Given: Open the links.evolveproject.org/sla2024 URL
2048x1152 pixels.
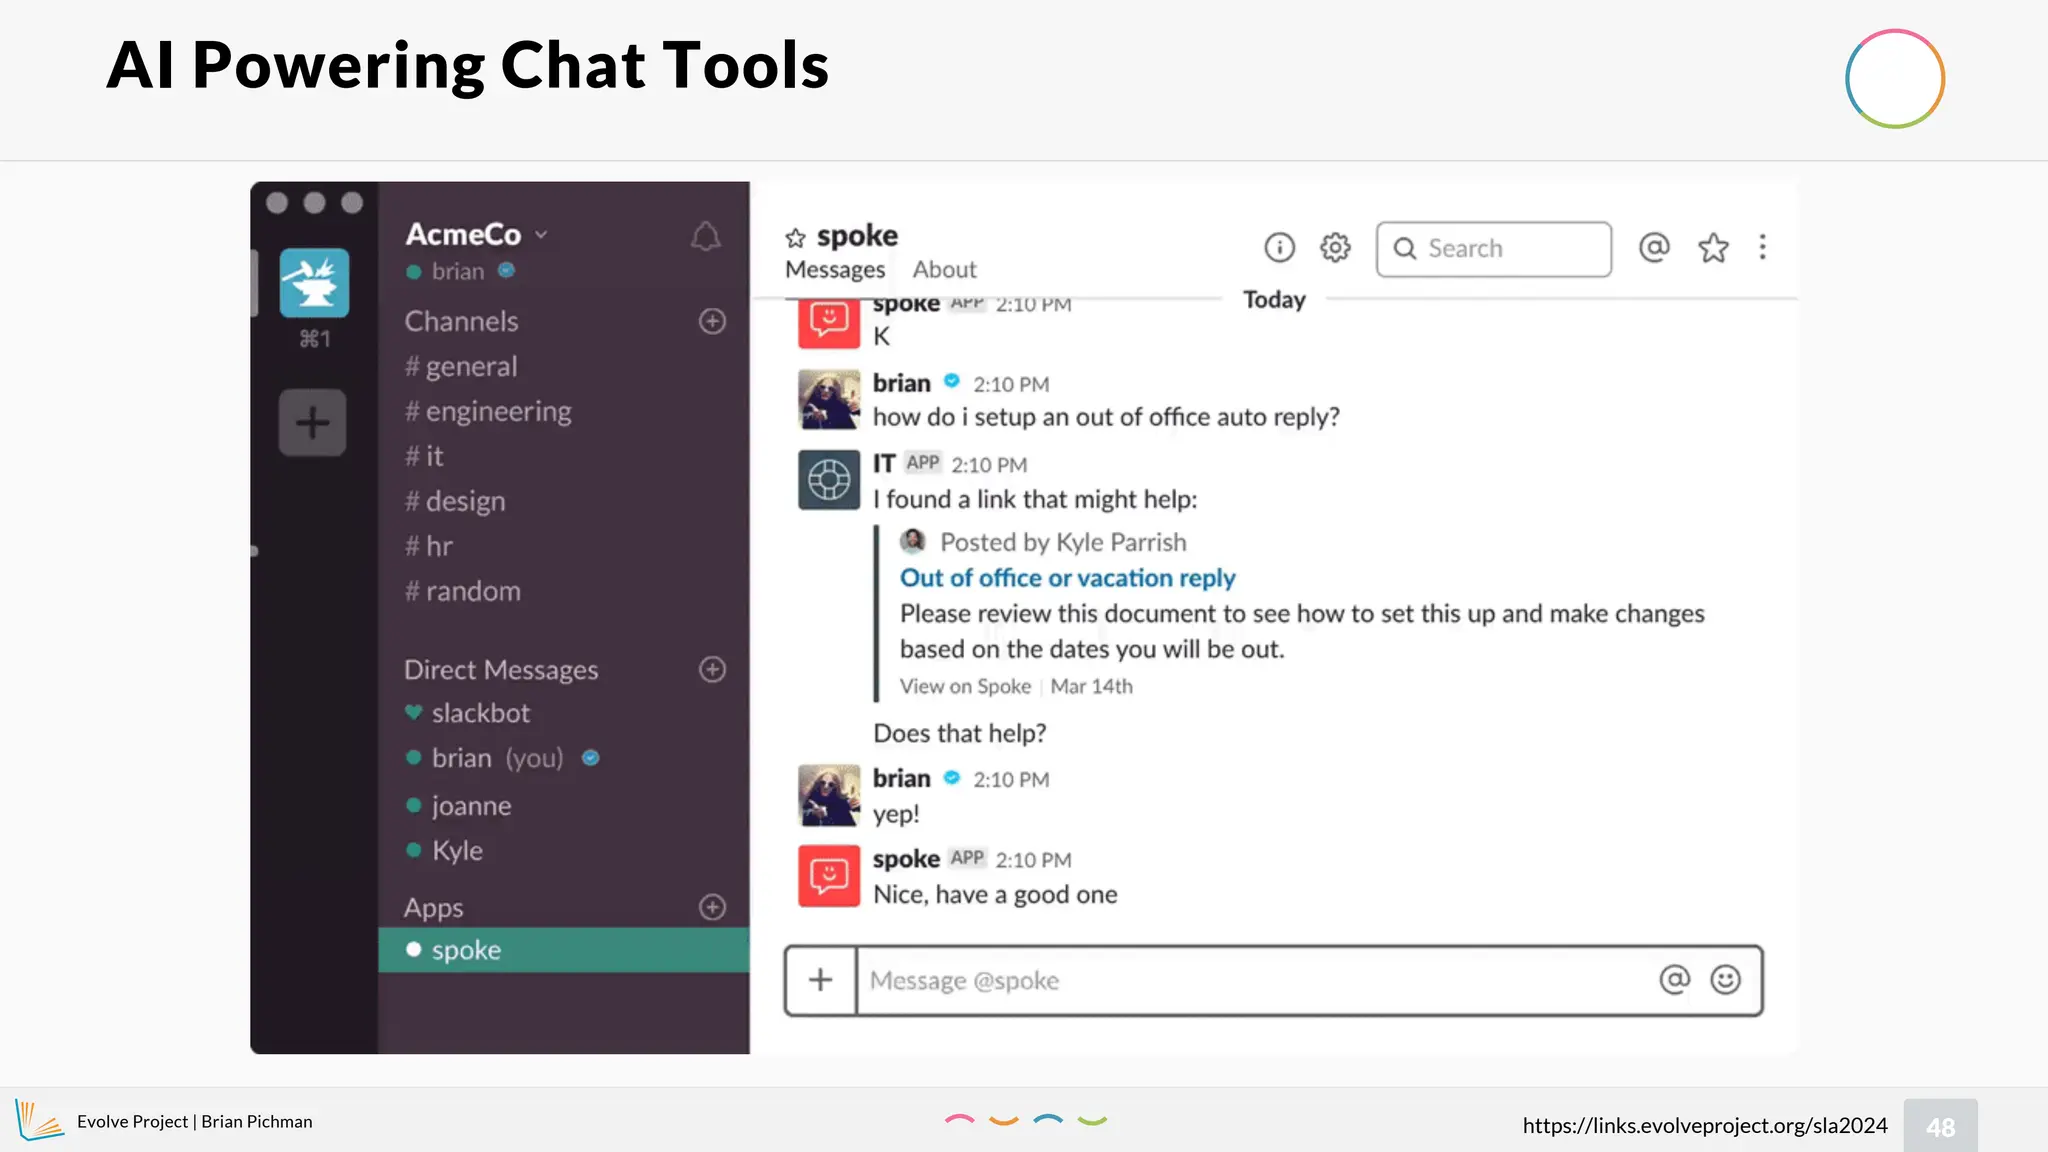Looking at the screenshot, I should pos(1705,1125).
